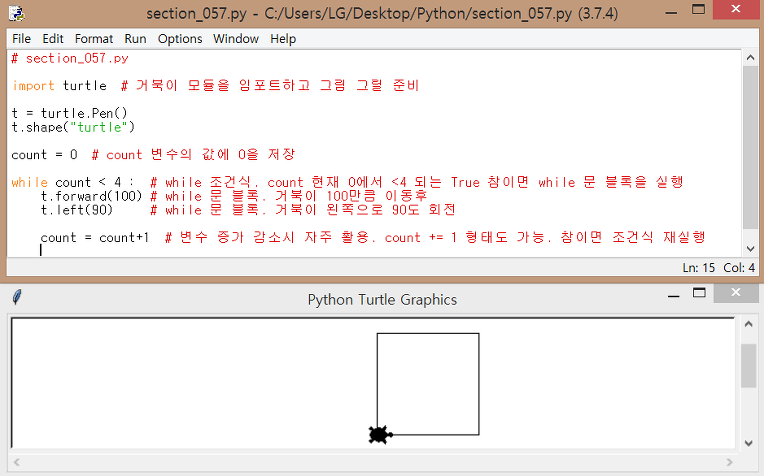
Task: Open the Edit menu
Action: [x=53, y=38]
